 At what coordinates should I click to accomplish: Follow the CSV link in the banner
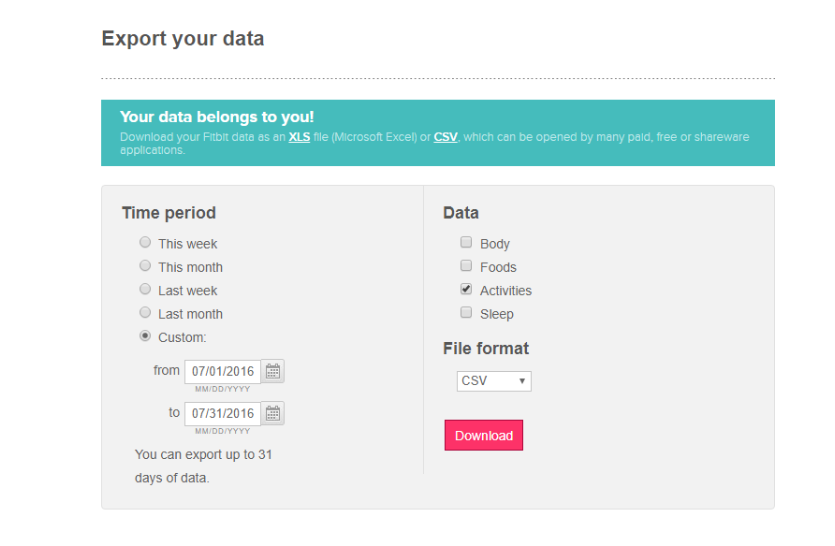point(445,137)
